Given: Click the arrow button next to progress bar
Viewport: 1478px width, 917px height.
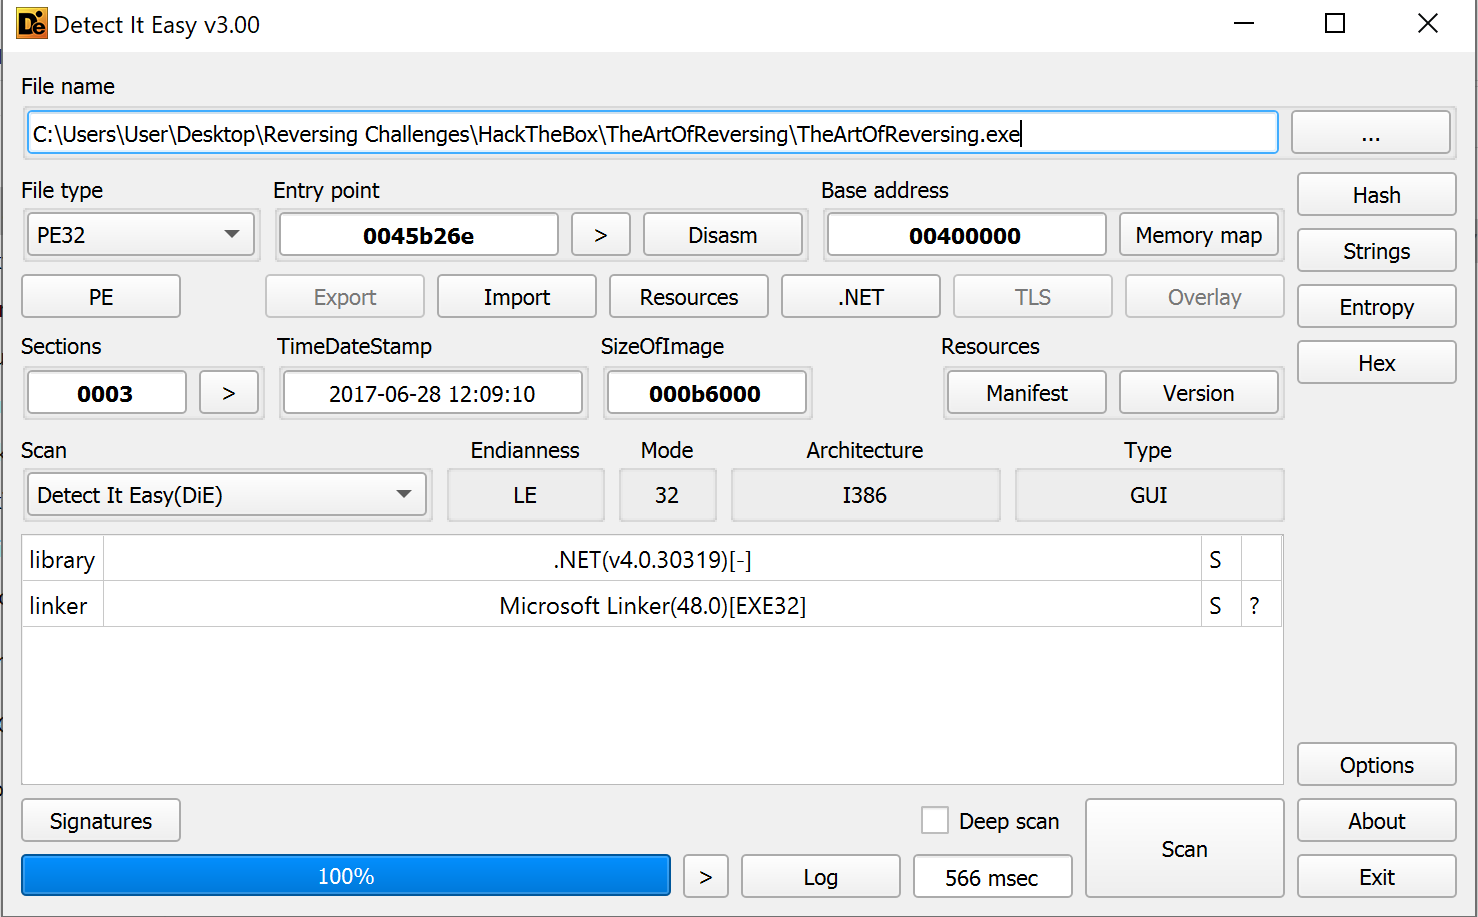Looking at the screenshot, I should (706, 877).
